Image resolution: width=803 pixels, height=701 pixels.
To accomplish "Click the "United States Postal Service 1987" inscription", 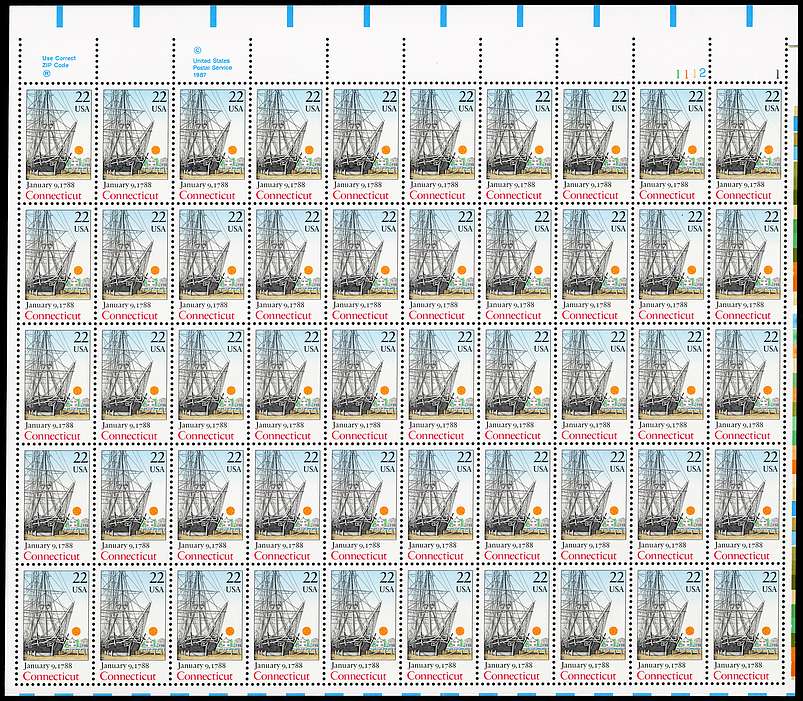I will pos(212,68).
